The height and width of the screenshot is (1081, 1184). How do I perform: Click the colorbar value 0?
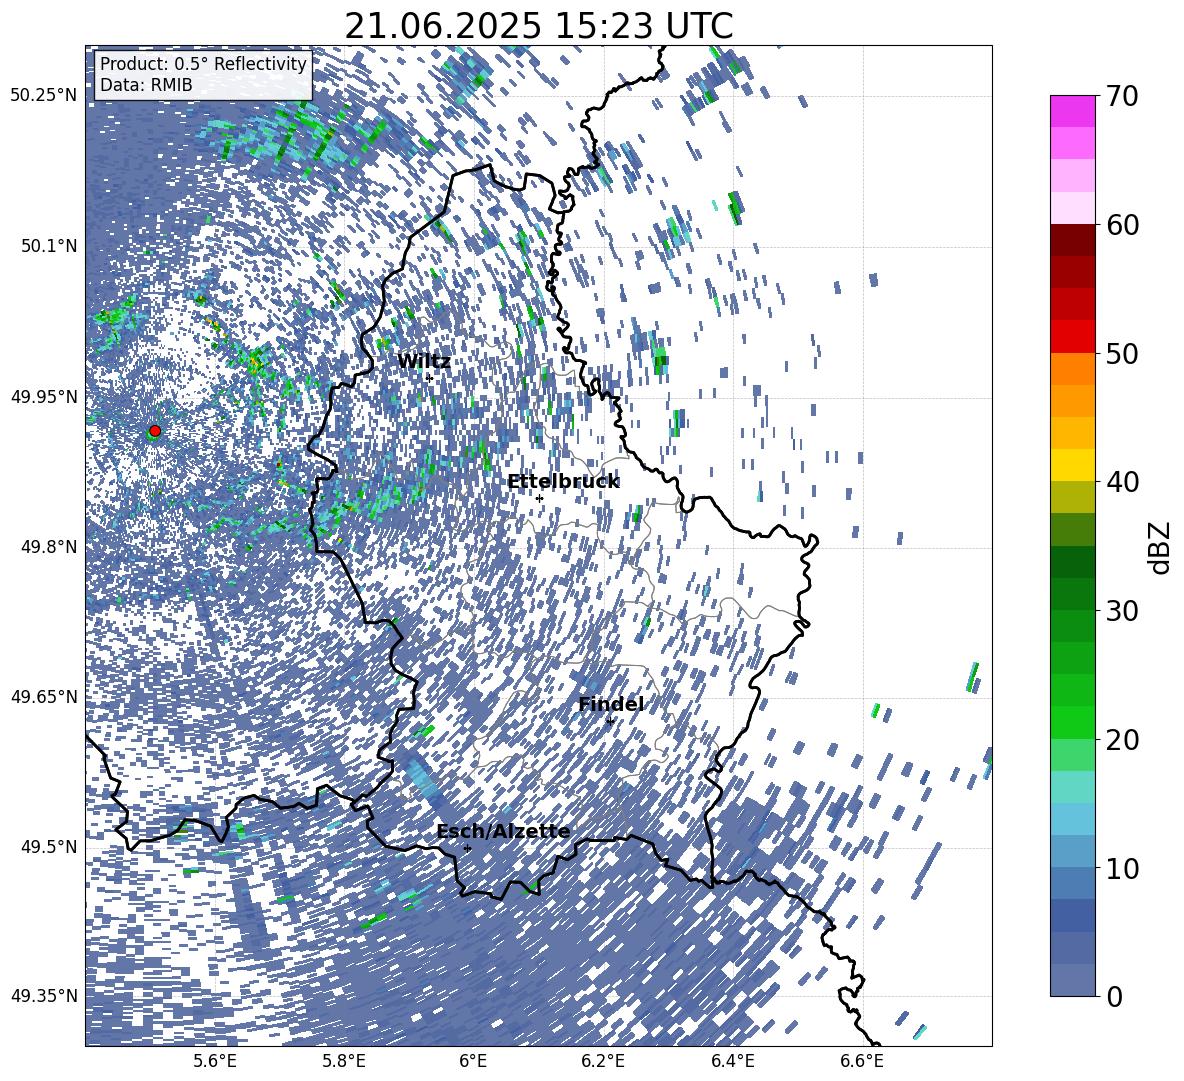tap(1114, 997)
